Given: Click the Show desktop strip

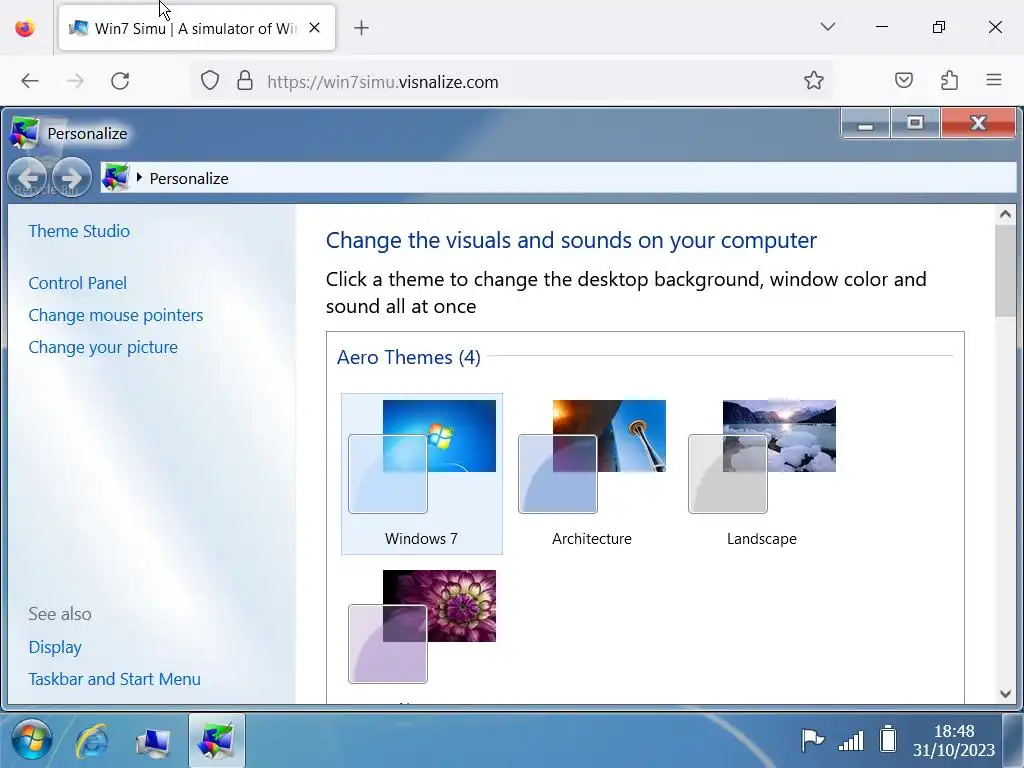Looking at the screenshot, I should (x=1014, y=741).
